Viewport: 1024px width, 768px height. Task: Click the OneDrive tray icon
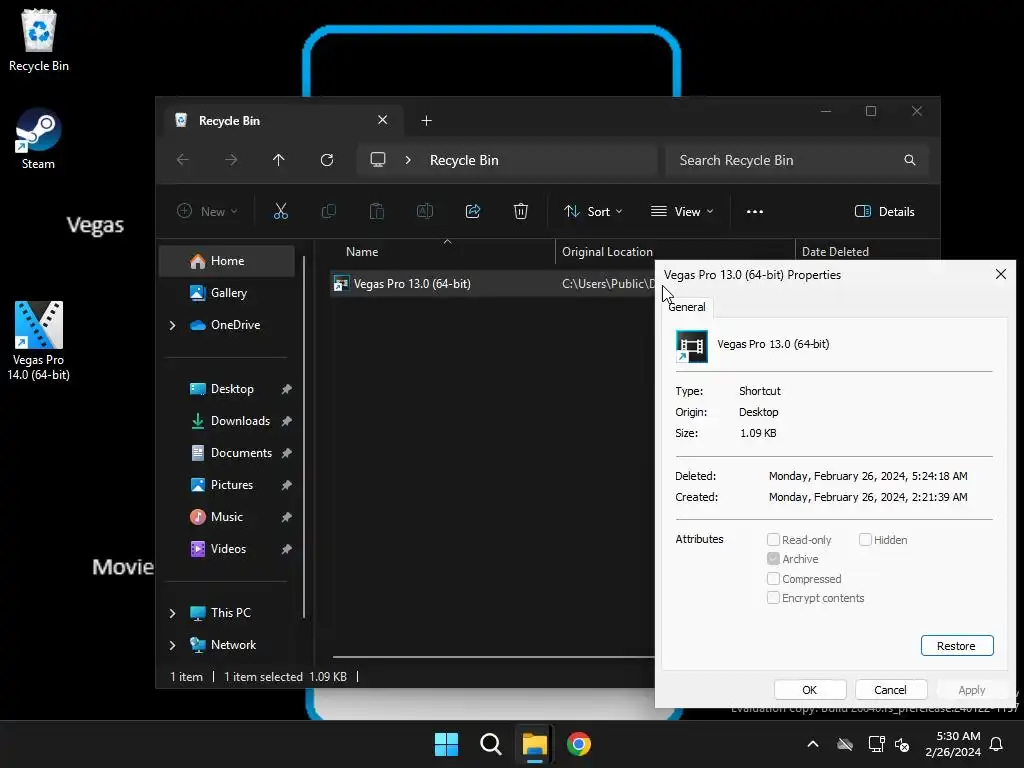coord(845,744)
